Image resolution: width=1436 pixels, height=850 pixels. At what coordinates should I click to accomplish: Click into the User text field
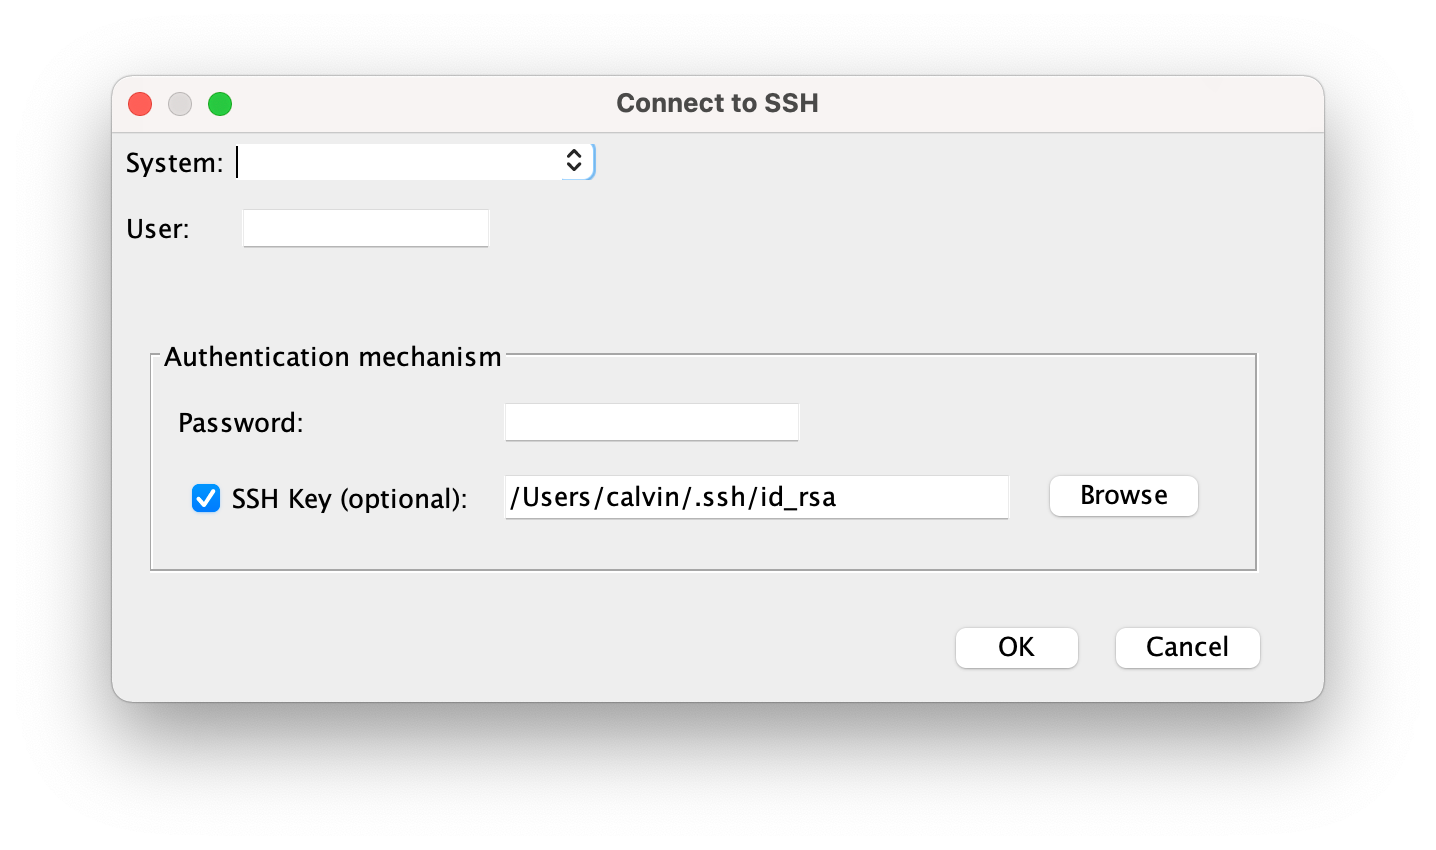click(366, 228)
